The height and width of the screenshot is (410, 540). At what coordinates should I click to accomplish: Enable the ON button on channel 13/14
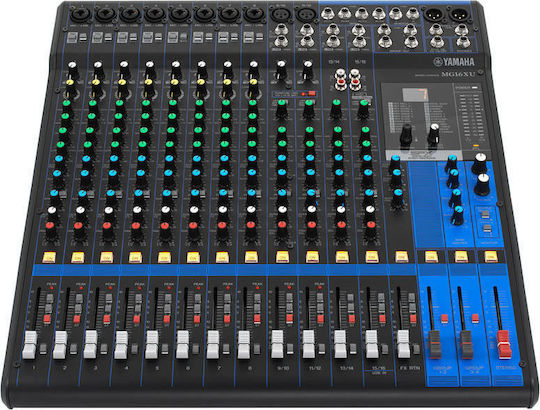tap(342, 256)
